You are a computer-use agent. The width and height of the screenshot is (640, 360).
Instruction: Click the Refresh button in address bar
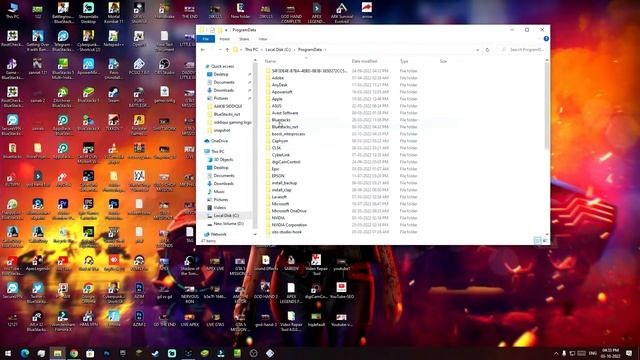(x=487, y=50)
